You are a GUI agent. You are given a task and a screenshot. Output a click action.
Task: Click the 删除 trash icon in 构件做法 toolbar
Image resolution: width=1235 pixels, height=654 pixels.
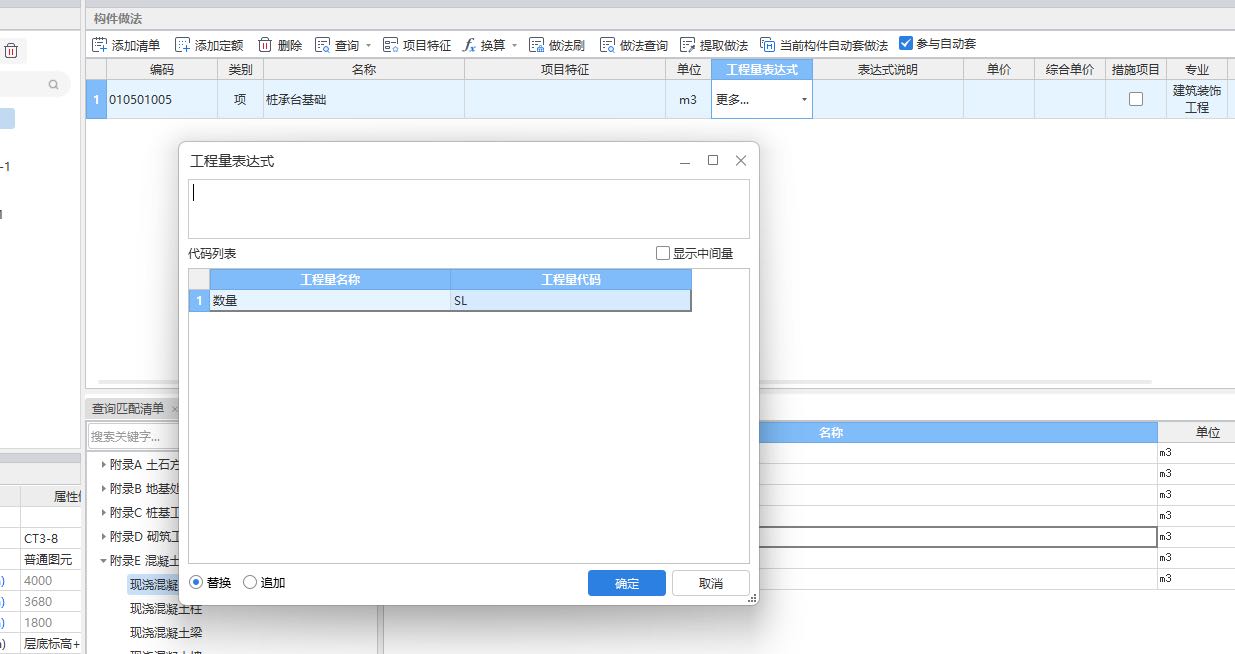(x=265, y=45)
